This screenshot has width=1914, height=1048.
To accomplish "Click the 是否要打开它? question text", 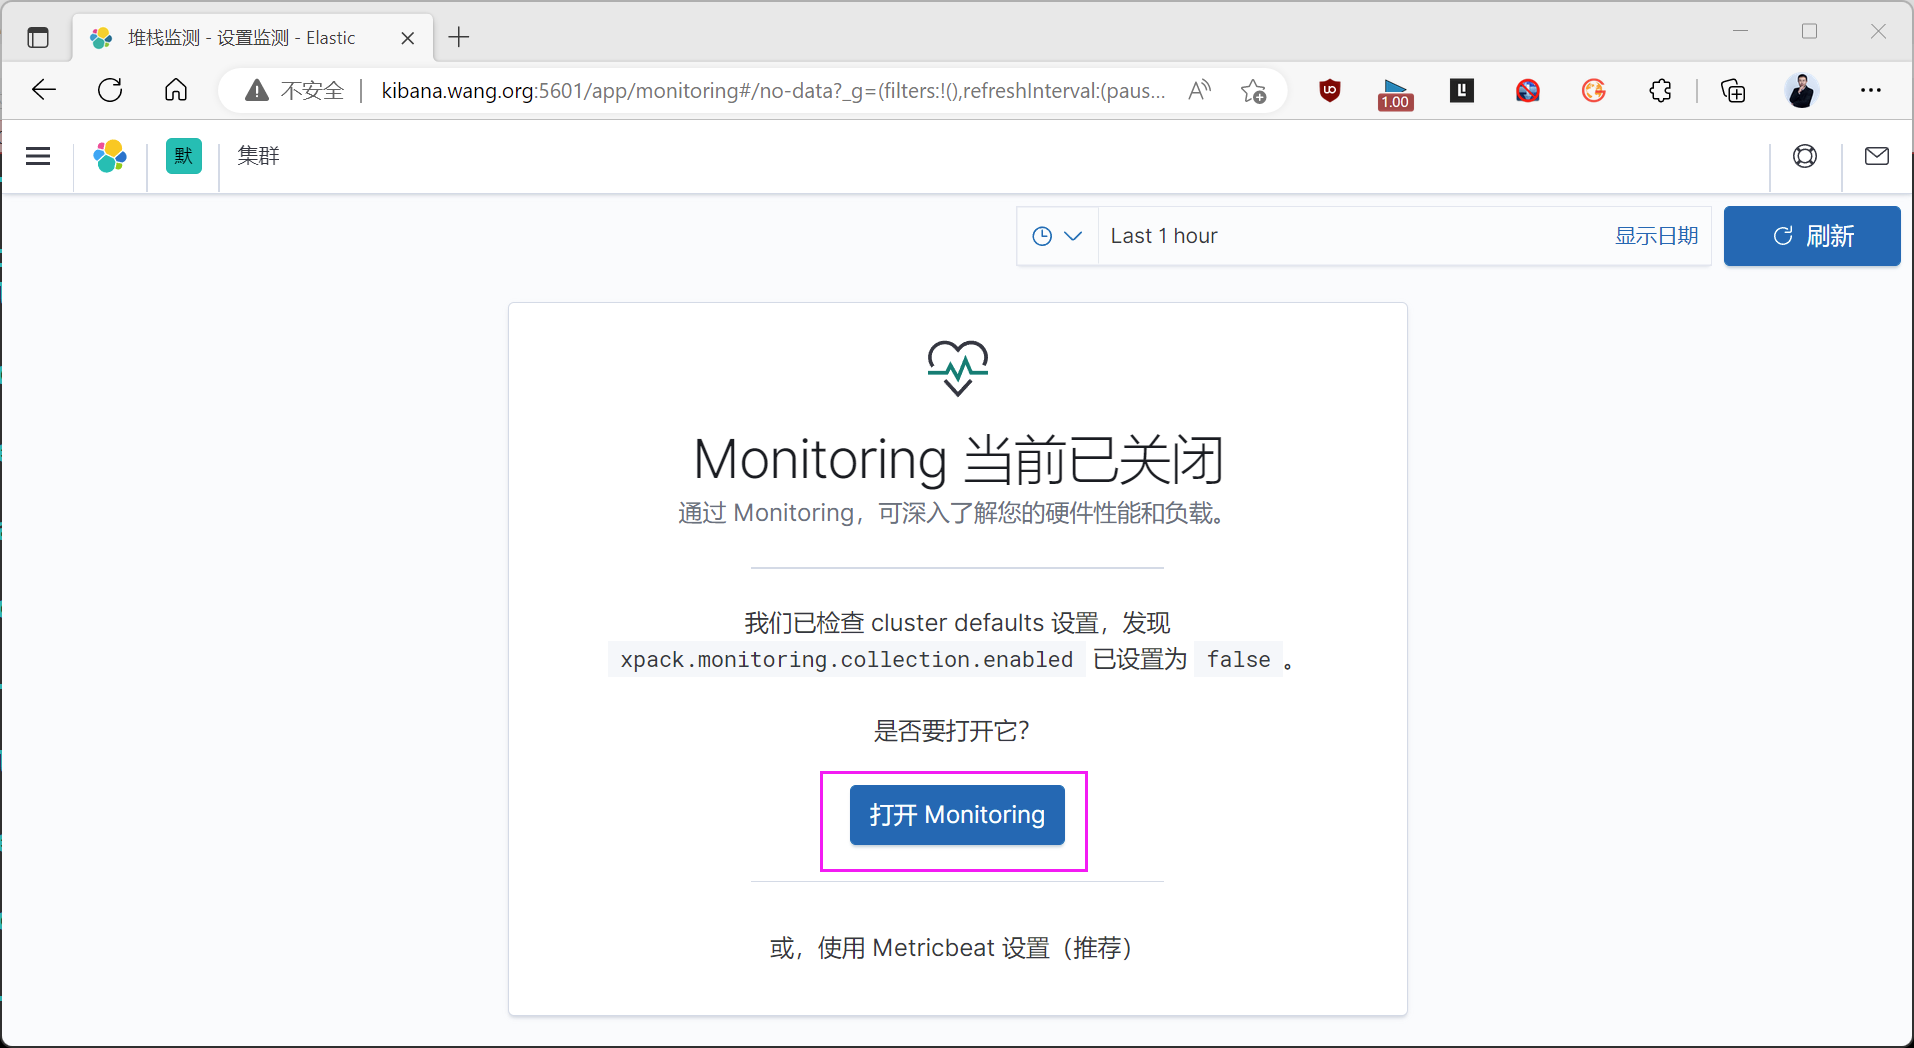I will pos(952,731).
